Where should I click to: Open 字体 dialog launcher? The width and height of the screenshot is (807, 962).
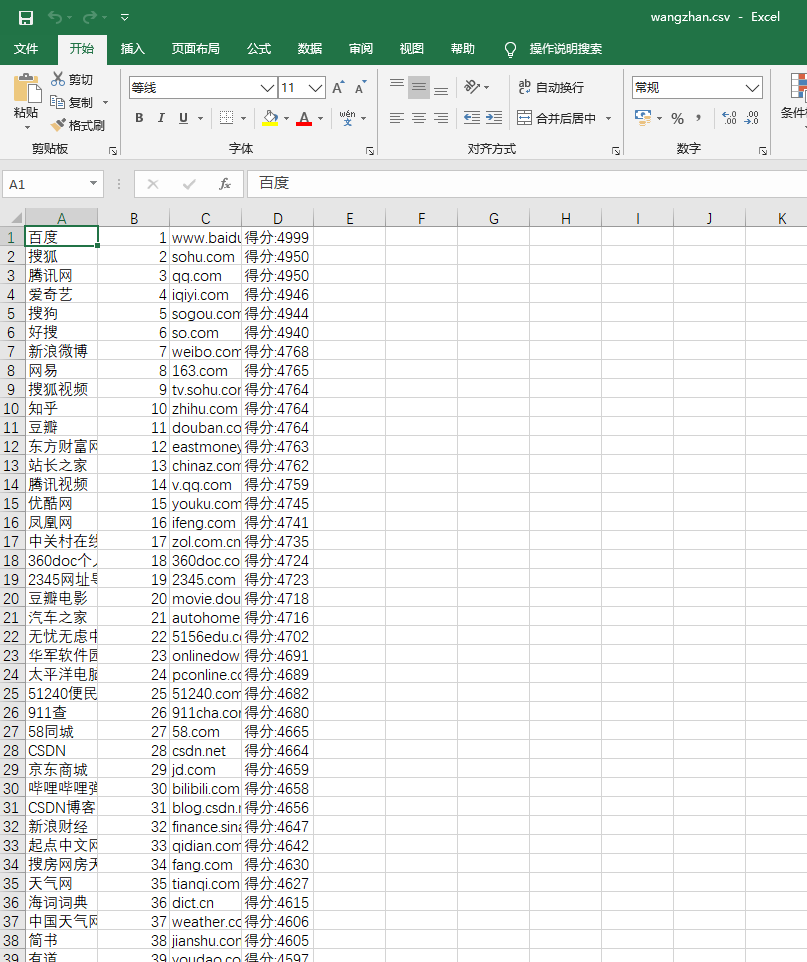click(370, 150)
